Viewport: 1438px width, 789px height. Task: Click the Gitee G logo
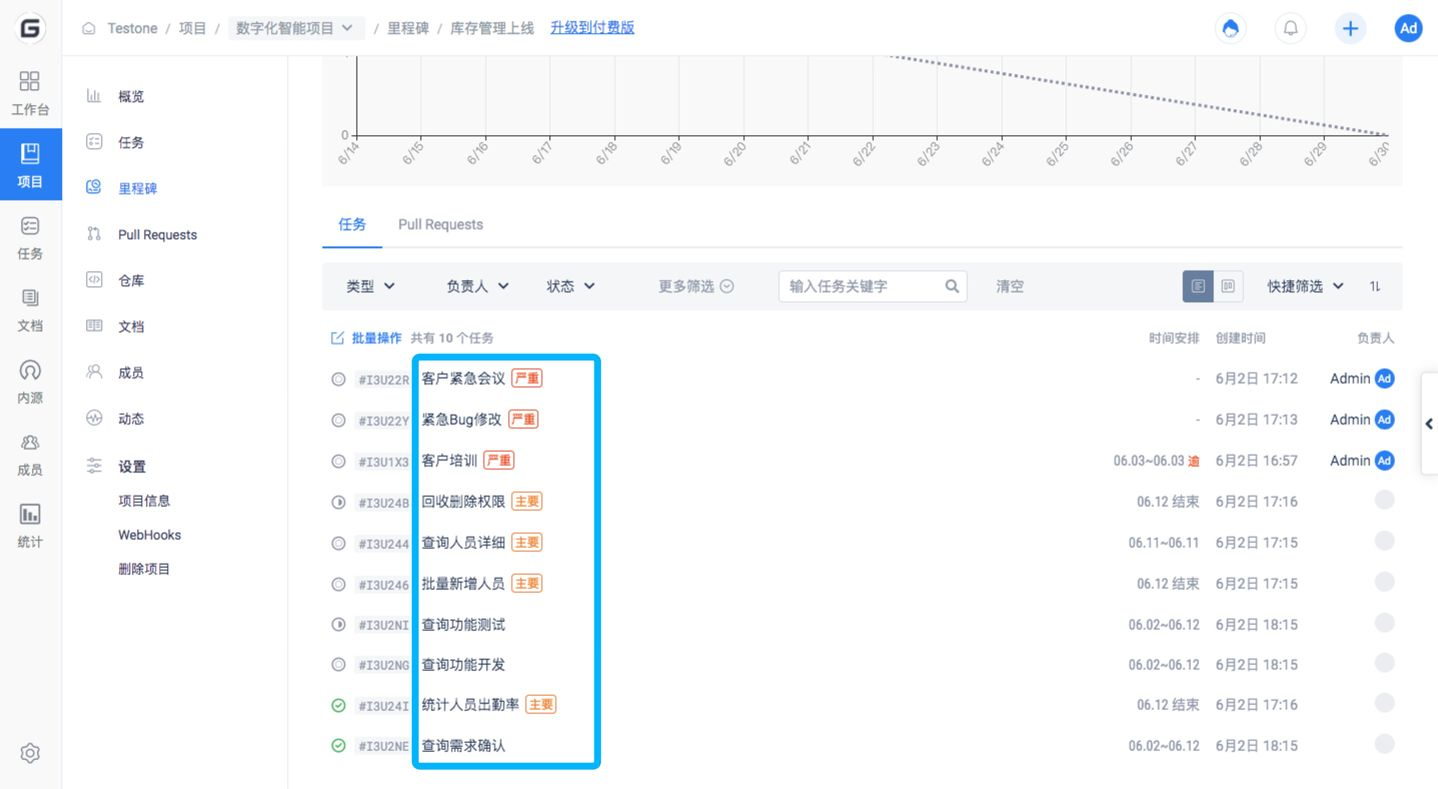coord(30,29)
